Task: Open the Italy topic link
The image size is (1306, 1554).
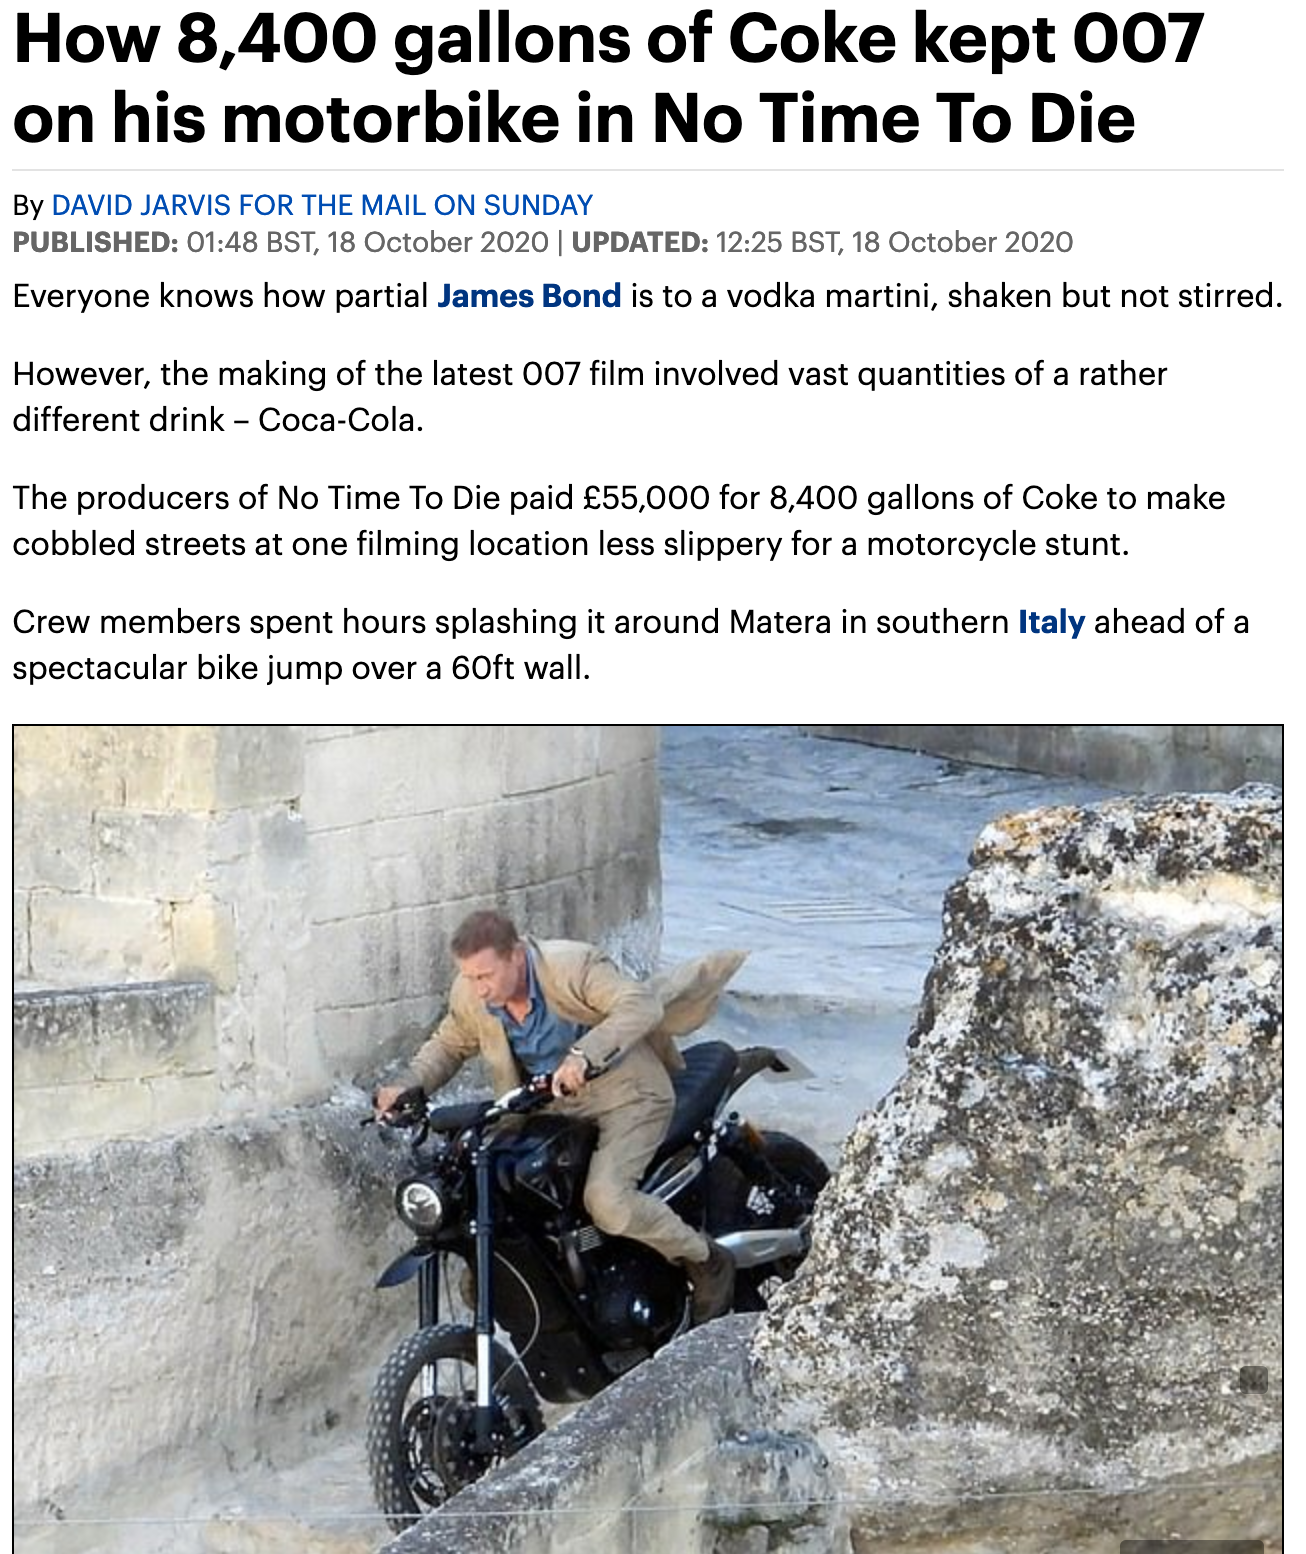Action: 1051,622
